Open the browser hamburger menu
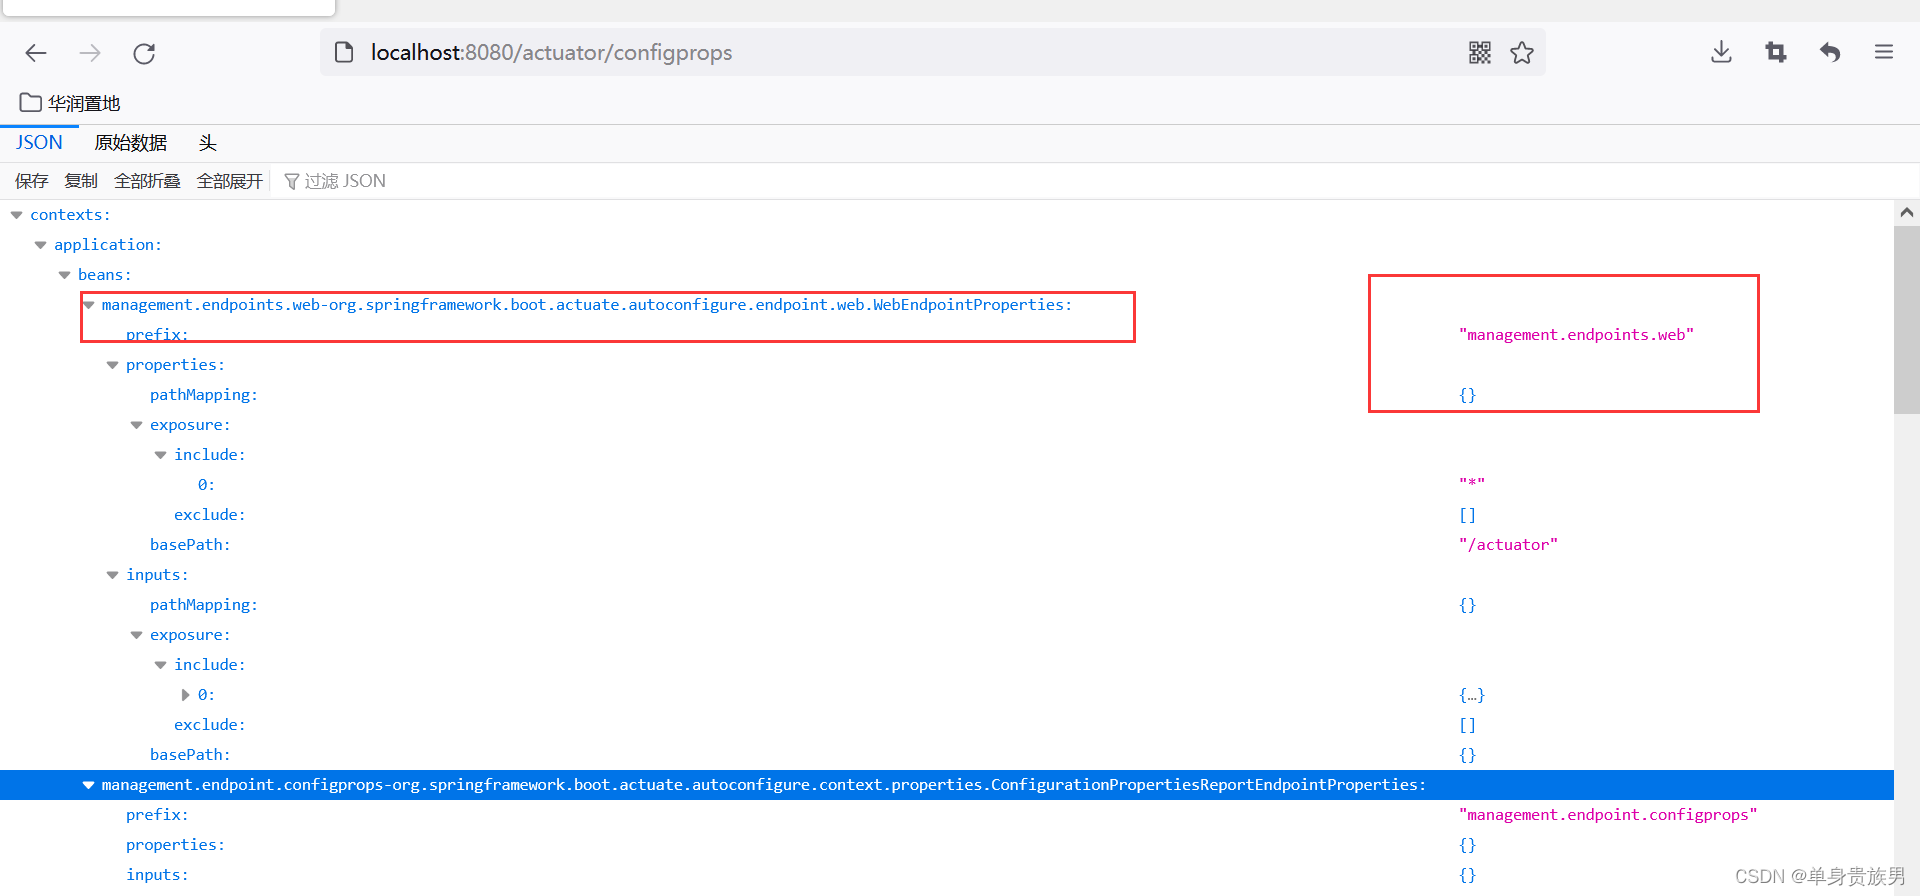This screenshot has height=896, width=1920. point(1884,52)
